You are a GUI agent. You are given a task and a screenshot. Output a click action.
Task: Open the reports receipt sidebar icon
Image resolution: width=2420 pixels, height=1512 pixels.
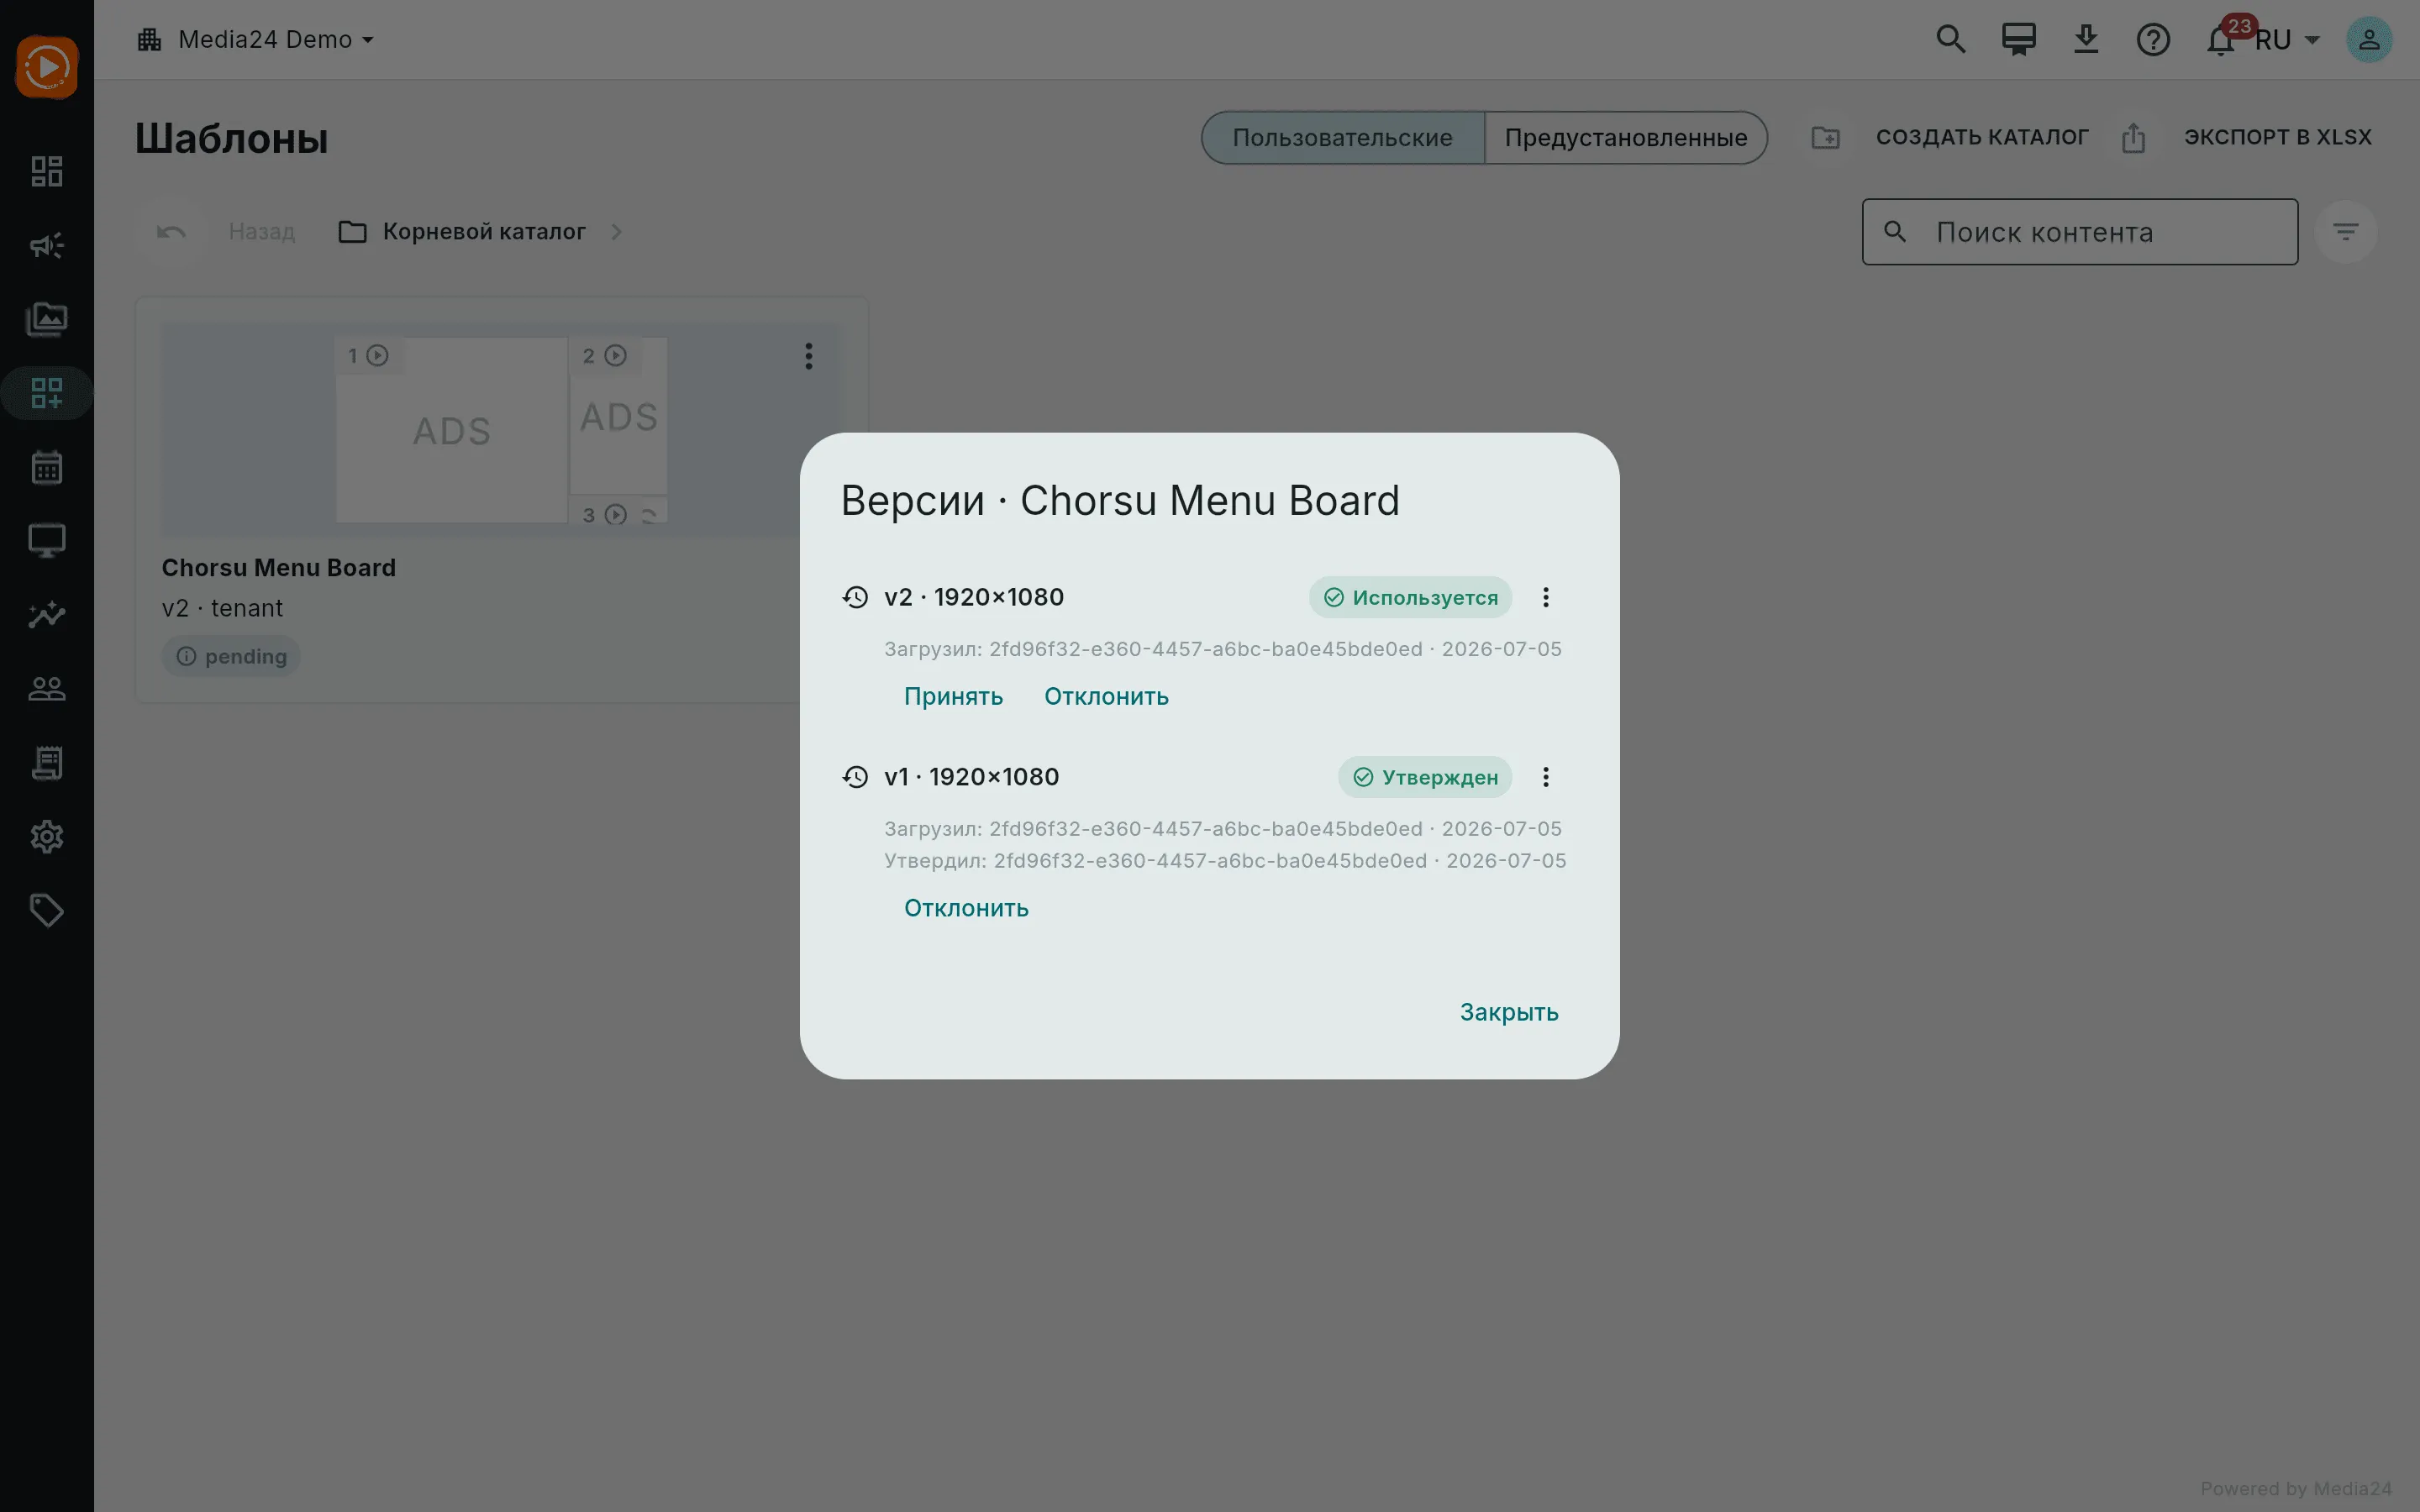pyautogui.click(x=47, y=763)
